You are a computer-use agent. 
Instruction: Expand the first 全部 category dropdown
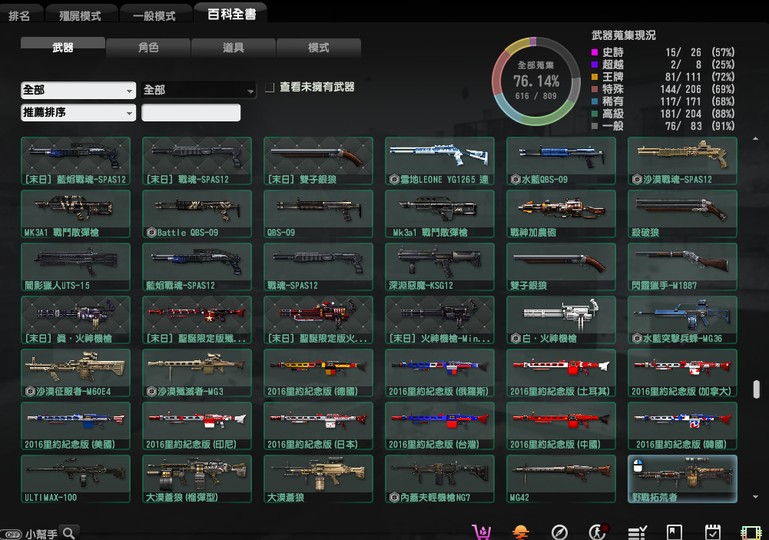pos(78,90)
